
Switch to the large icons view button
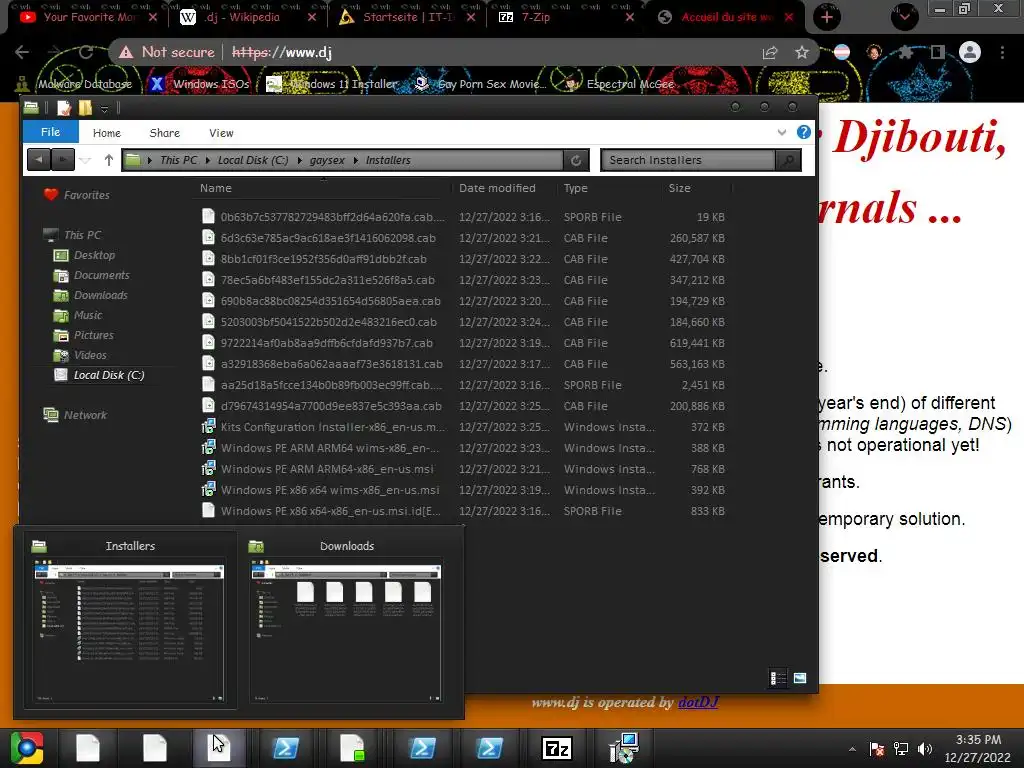pos(799,678)
